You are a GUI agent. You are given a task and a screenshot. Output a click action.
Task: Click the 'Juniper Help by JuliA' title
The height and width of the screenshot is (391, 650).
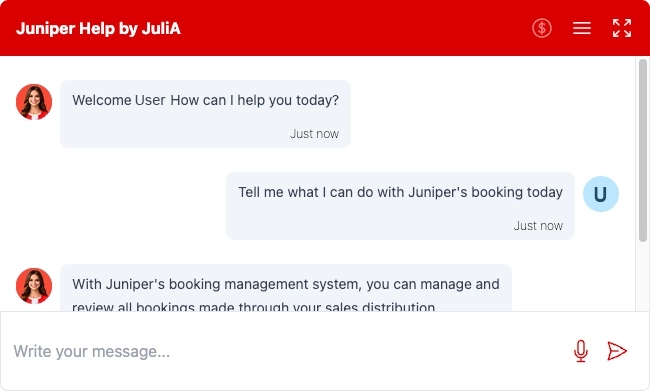point(98,29)
